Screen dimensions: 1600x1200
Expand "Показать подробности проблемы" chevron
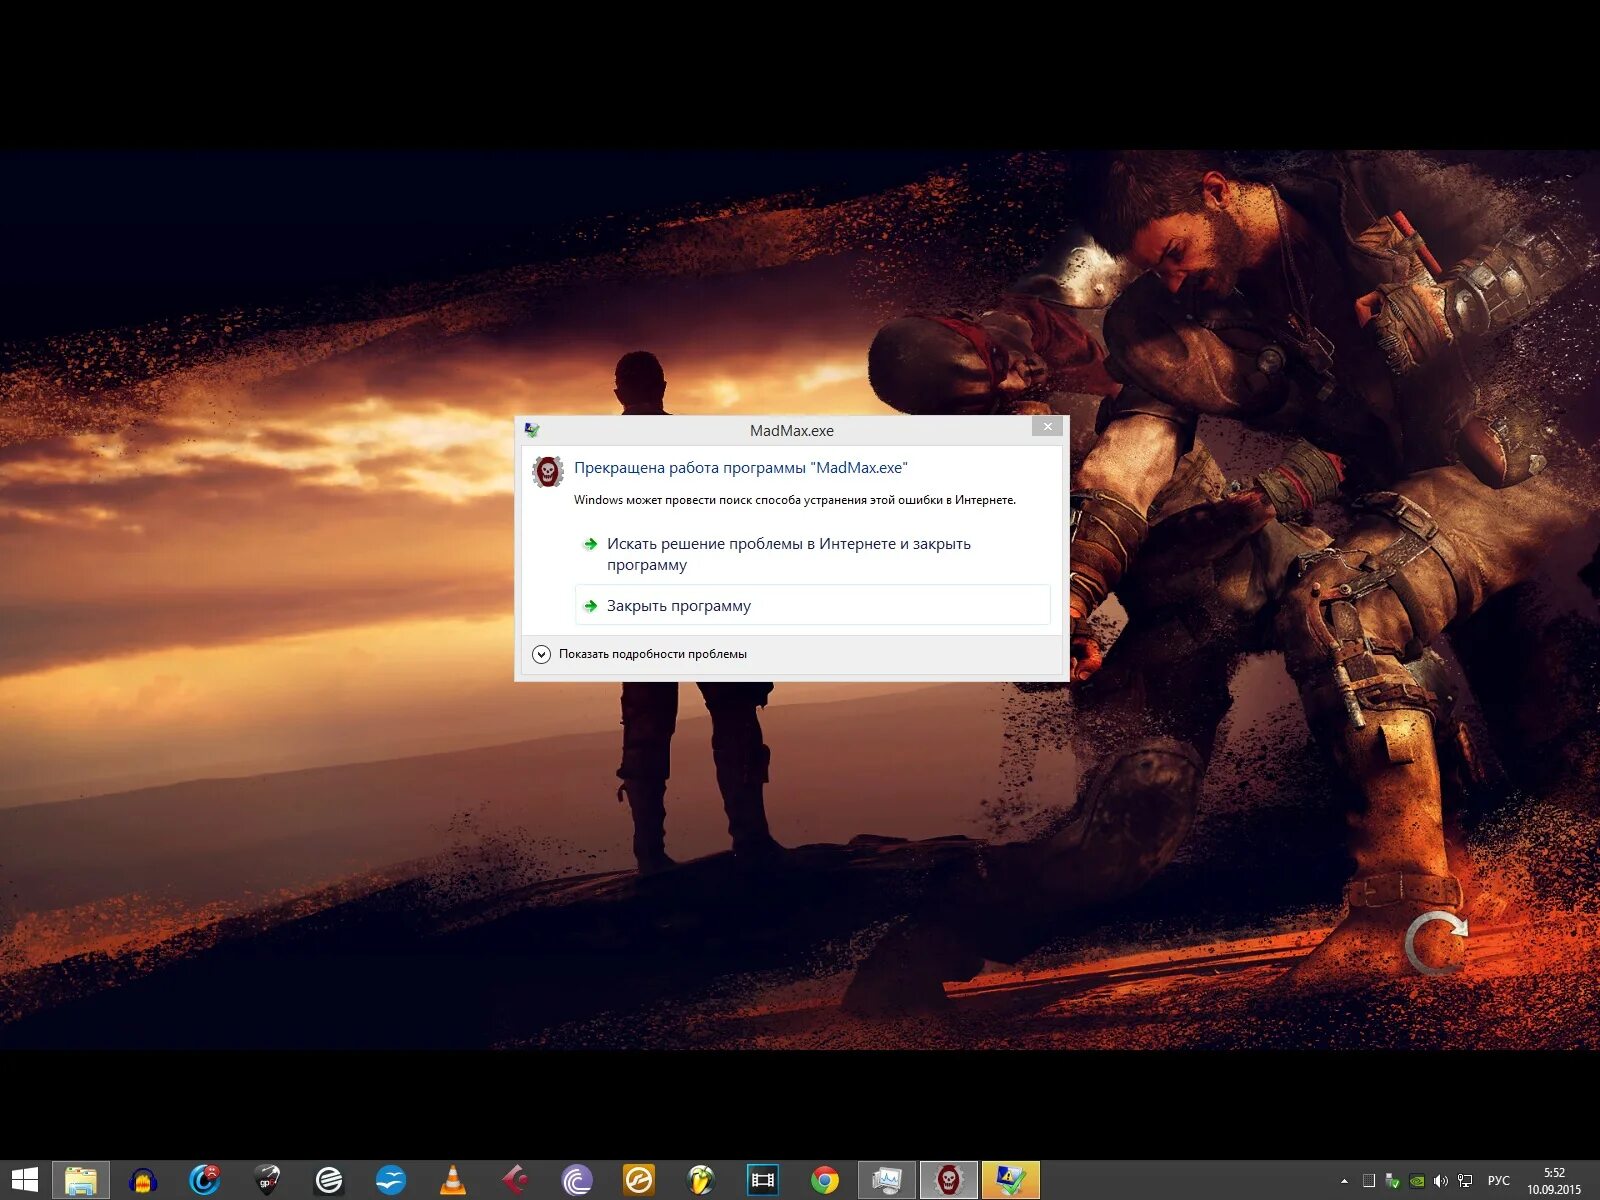click(541, 654)
